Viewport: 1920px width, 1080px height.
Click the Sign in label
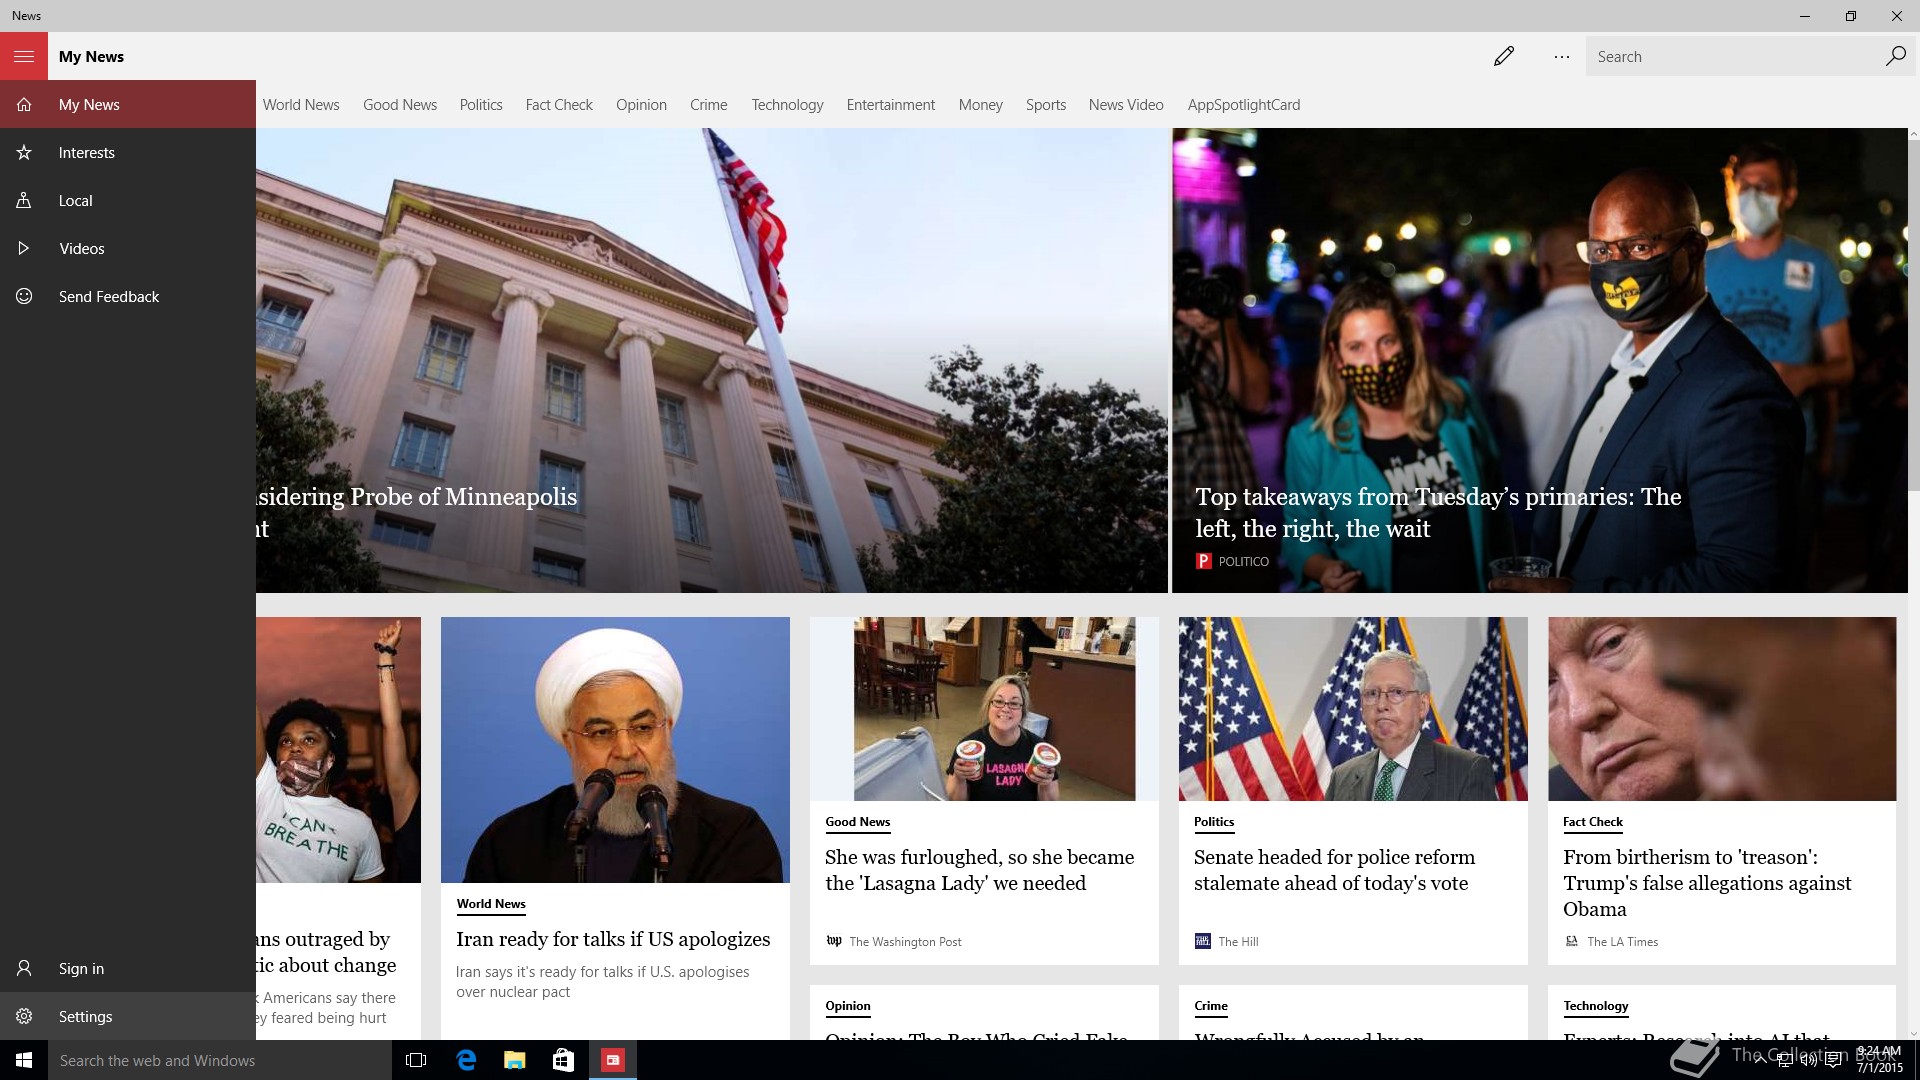click(81, 968)
